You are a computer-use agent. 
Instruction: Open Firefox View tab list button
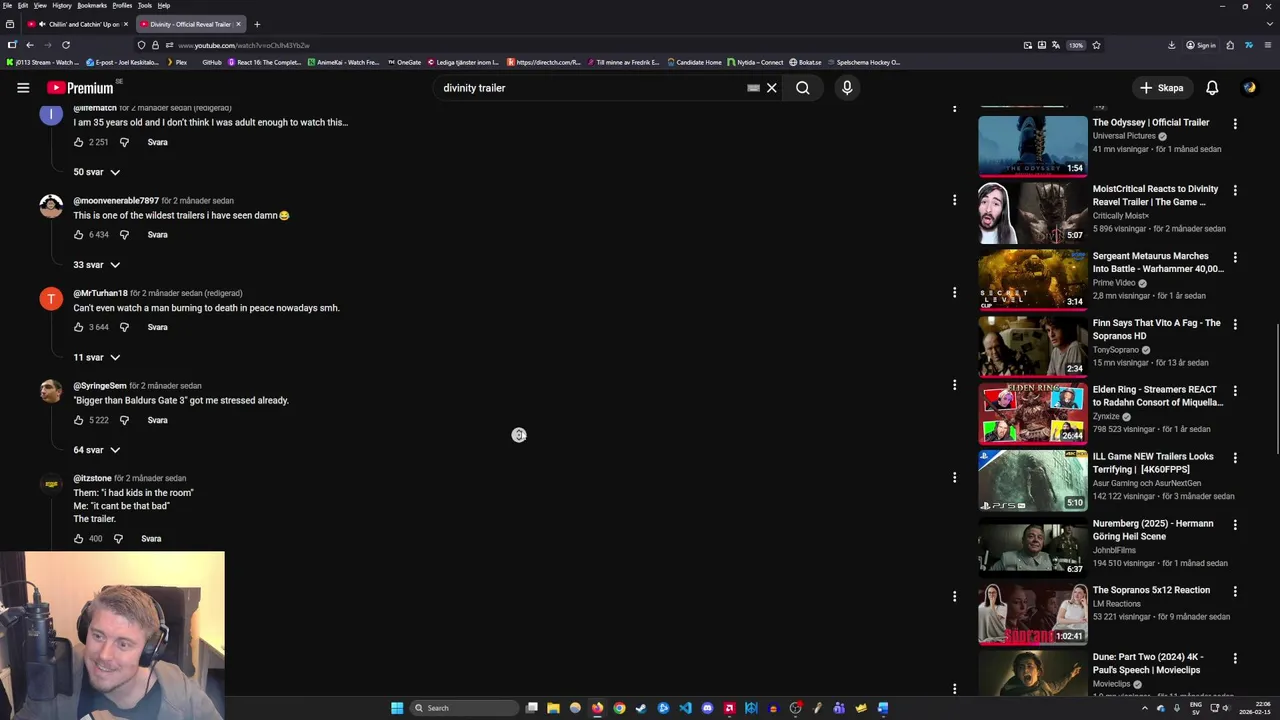11,24
